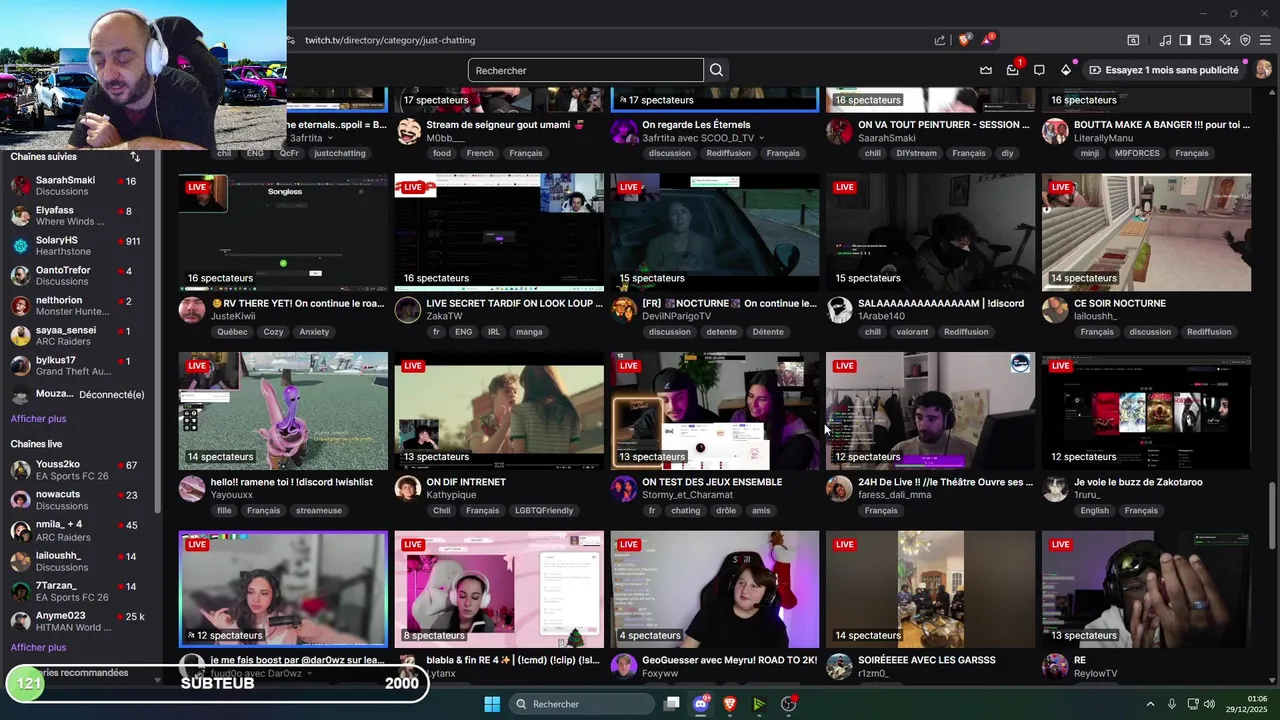Screen dimensions: 1280x720
Task: Click the music note playlist icon
Action: (1165, 40)
